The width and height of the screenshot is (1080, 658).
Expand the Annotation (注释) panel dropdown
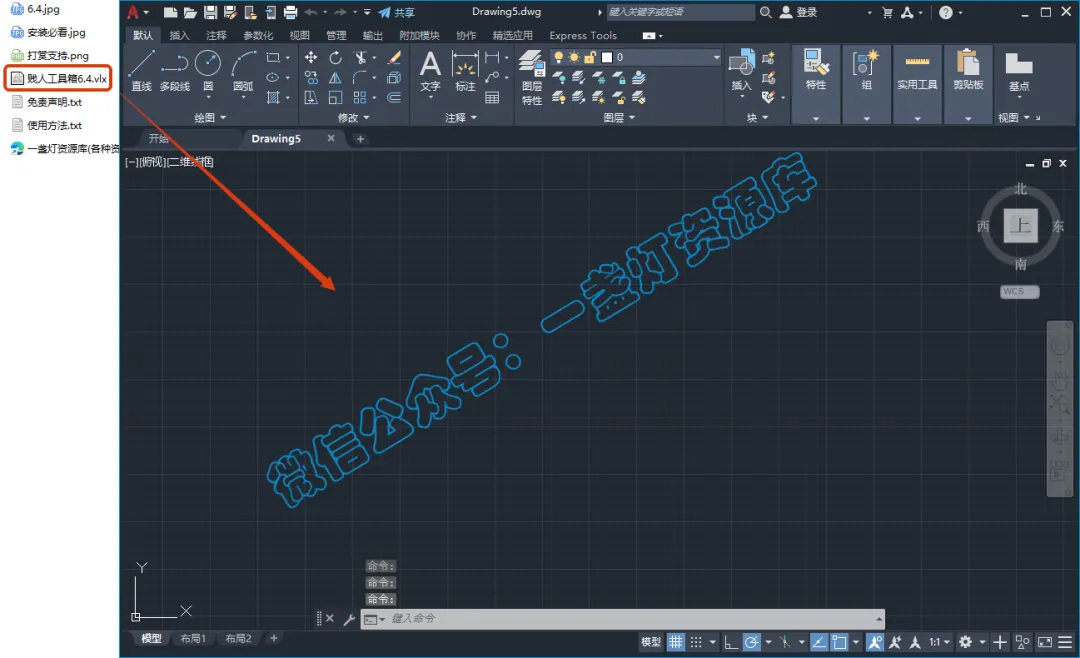pos(461,118)
